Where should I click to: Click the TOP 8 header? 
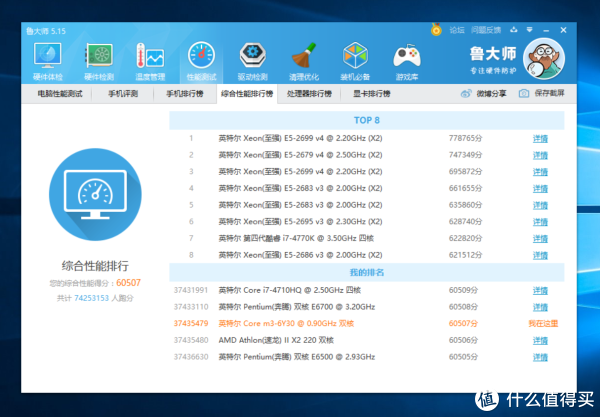(x=367, y=120)
